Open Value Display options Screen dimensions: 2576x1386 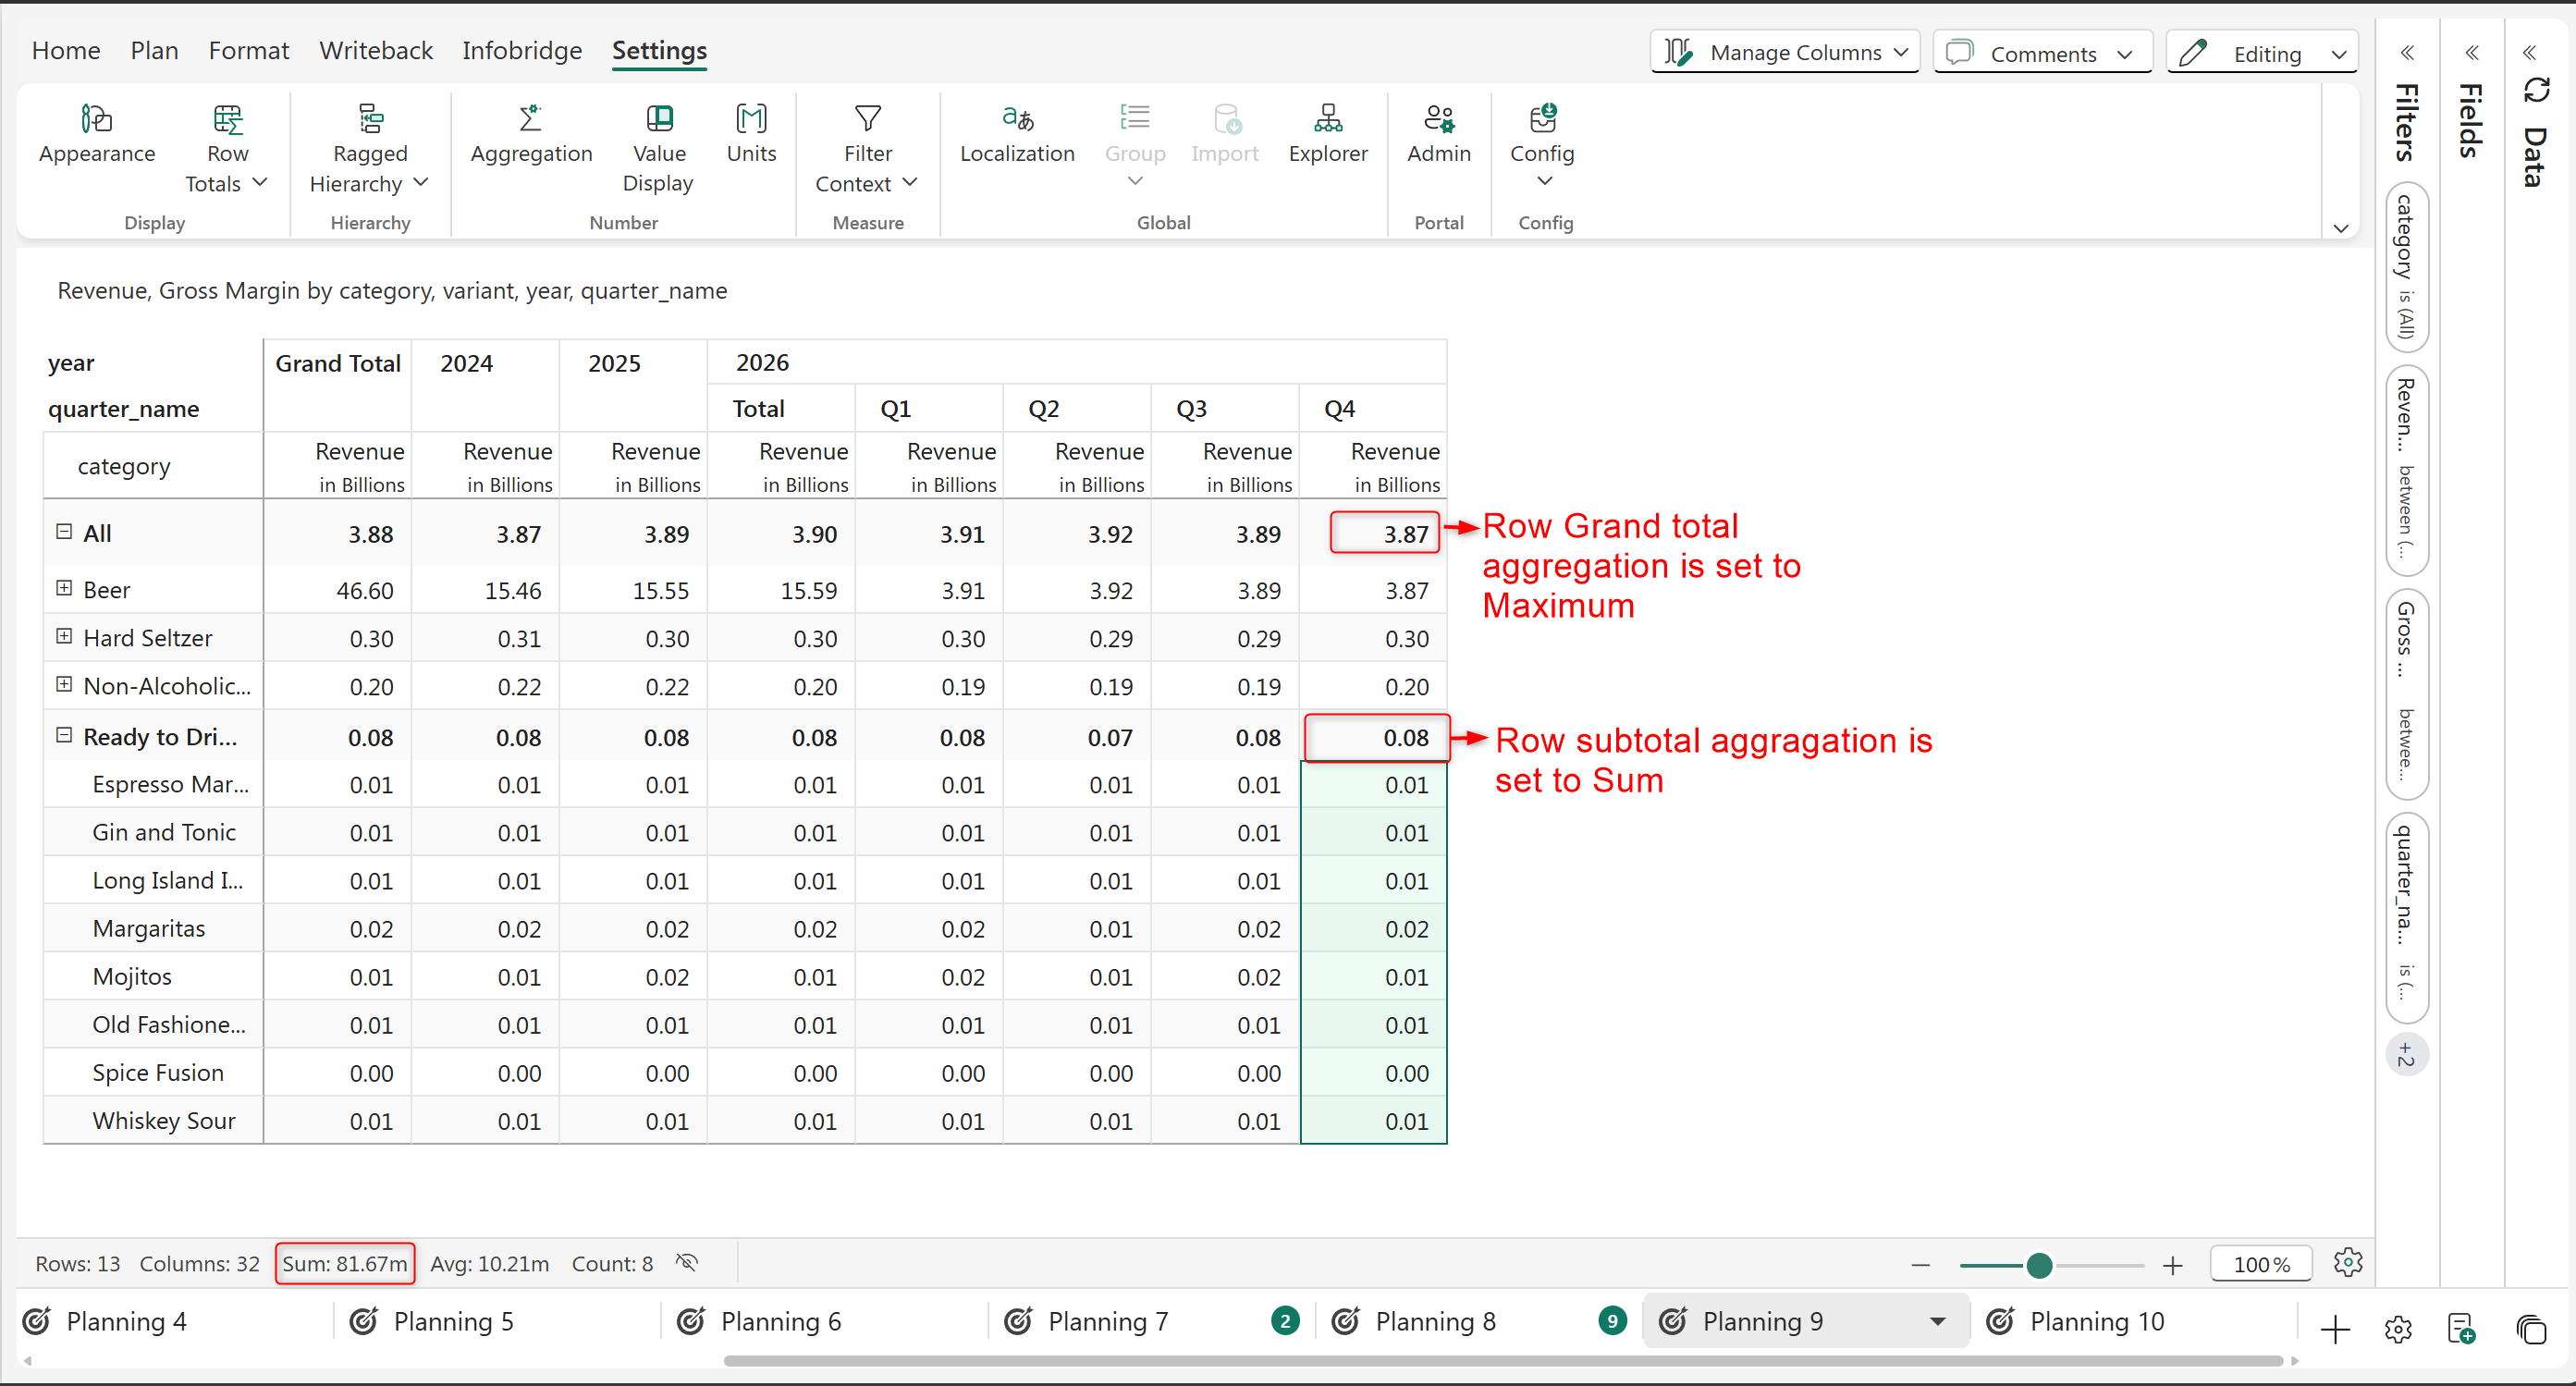658,119
